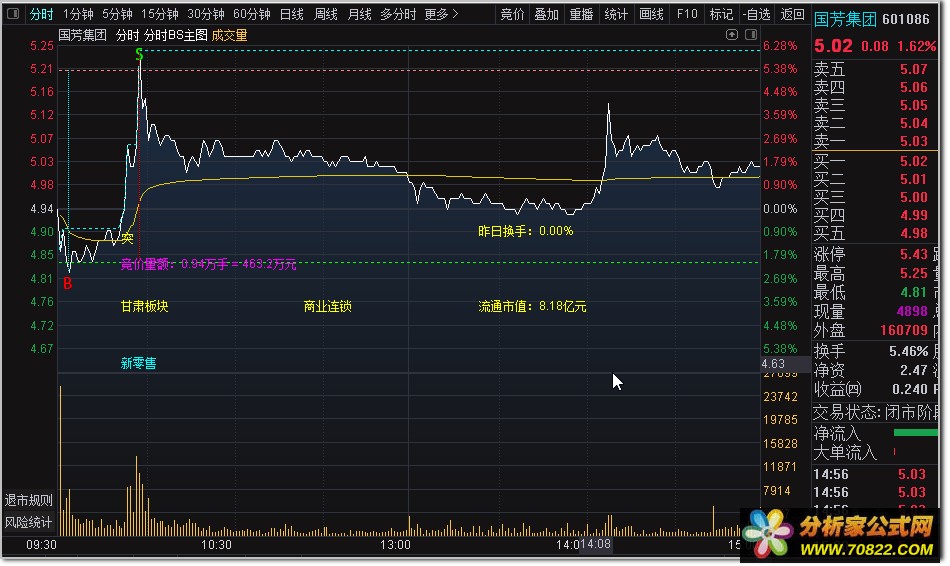Open the 退市规则 delisting rules link
Image resolution: width=950 pixels, height=566 pixels.
pyautogui.click(x=28, y=501)
